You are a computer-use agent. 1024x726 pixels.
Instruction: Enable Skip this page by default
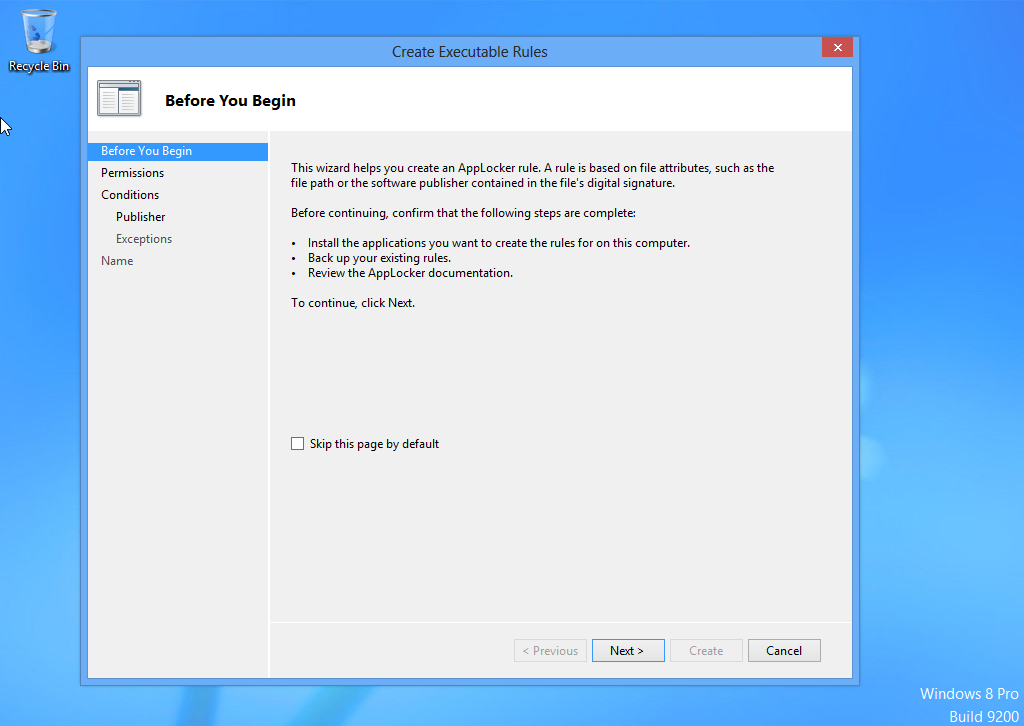click(x=297, y=444)
